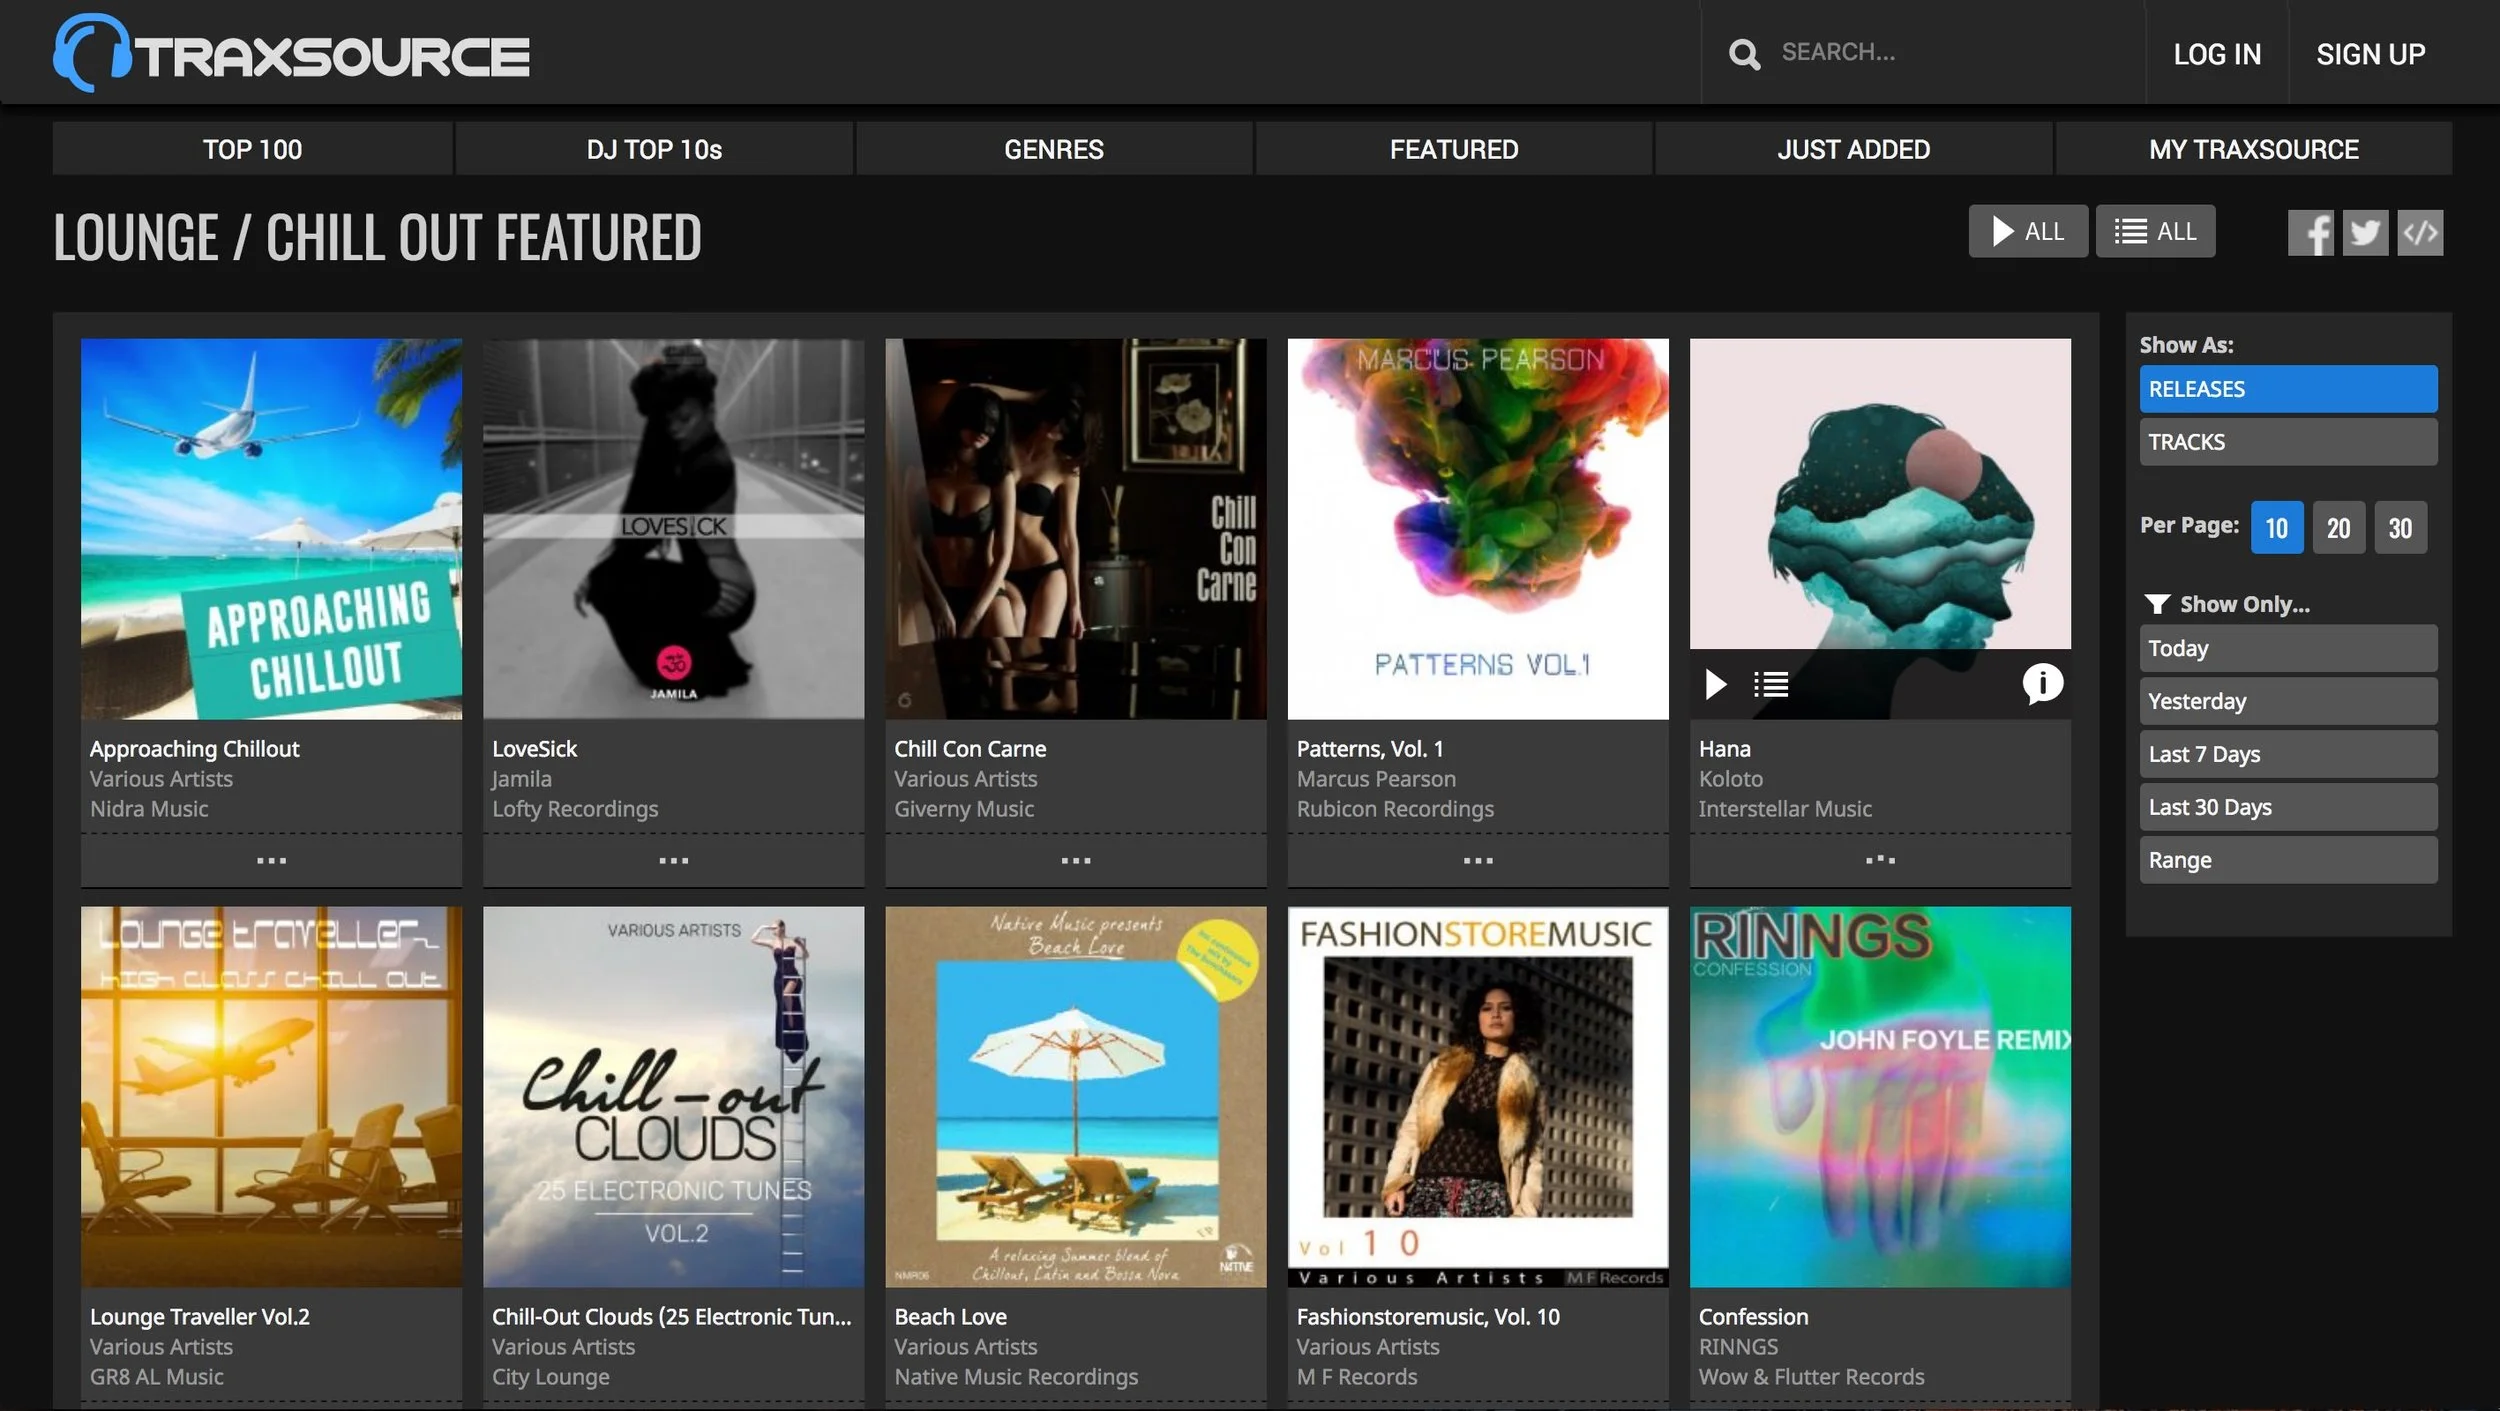Filter releases to Last 7 Days

[2288, 755]
